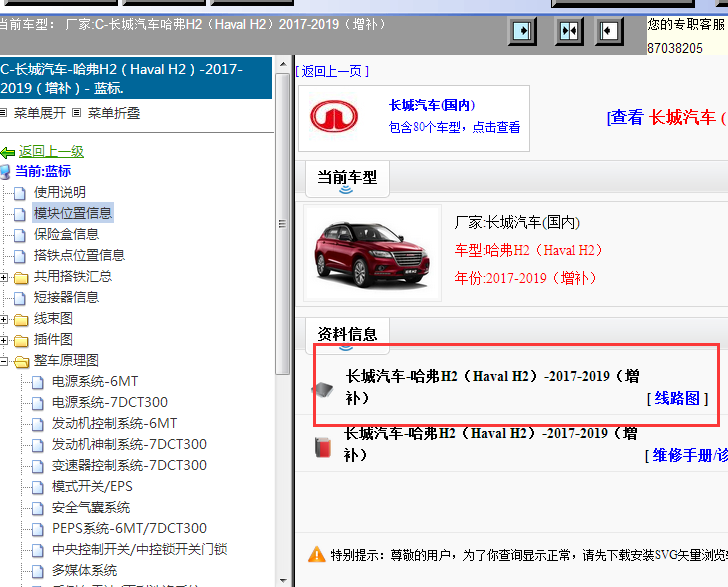728x587 pixels.
Task: Select 模块位置信息 in the tree
Action: 73,213
